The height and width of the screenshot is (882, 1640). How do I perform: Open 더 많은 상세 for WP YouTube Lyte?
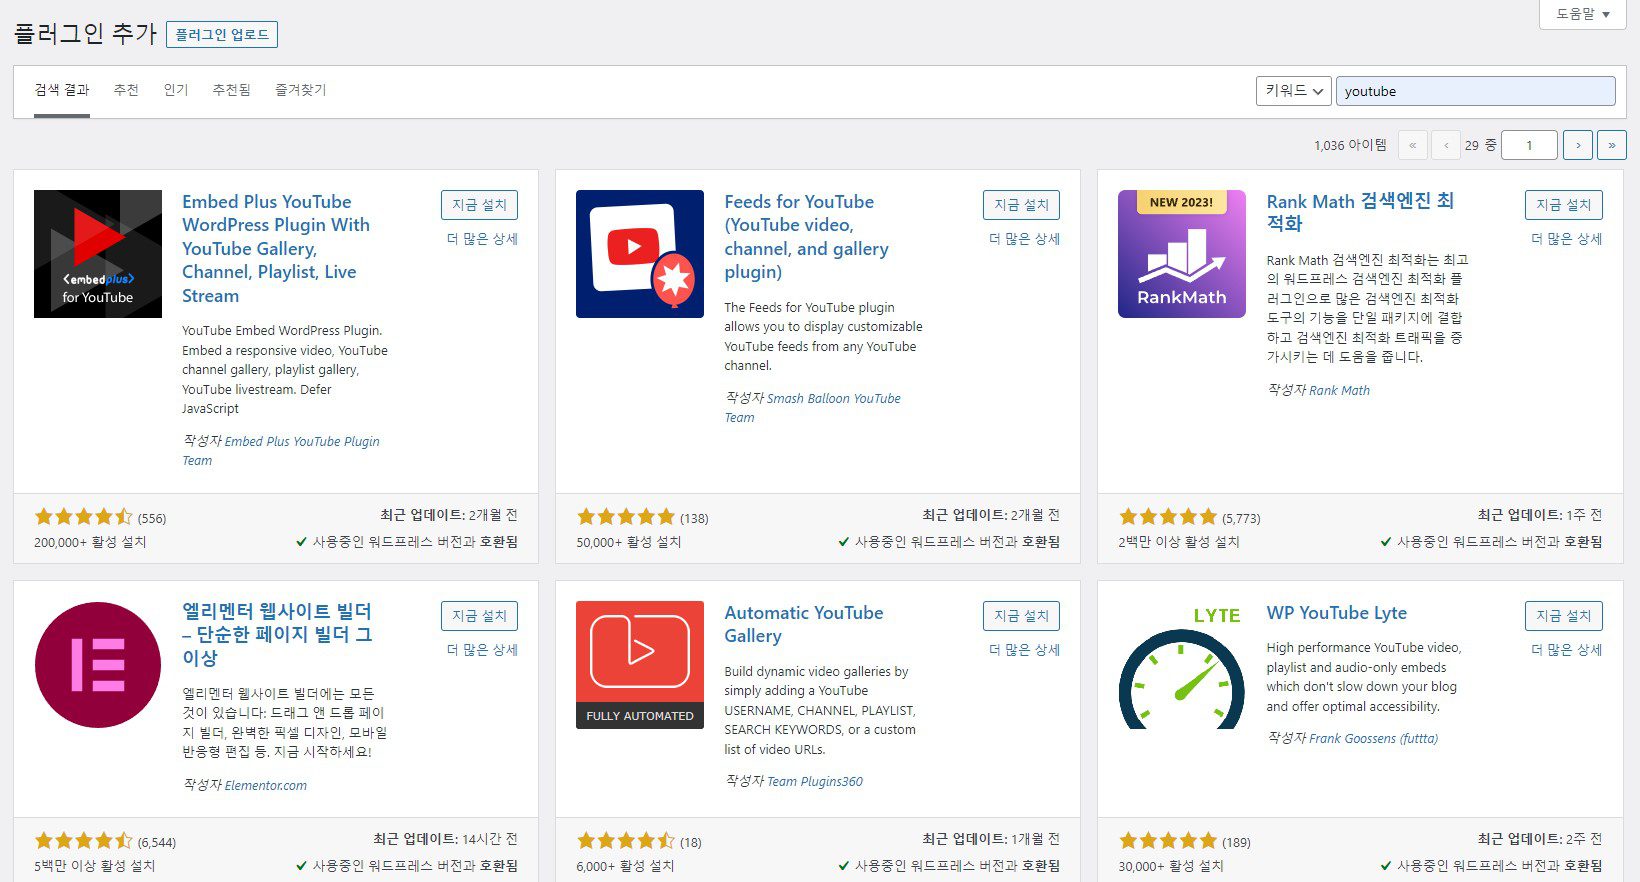pyautogui.click(x=1567, y=650)
